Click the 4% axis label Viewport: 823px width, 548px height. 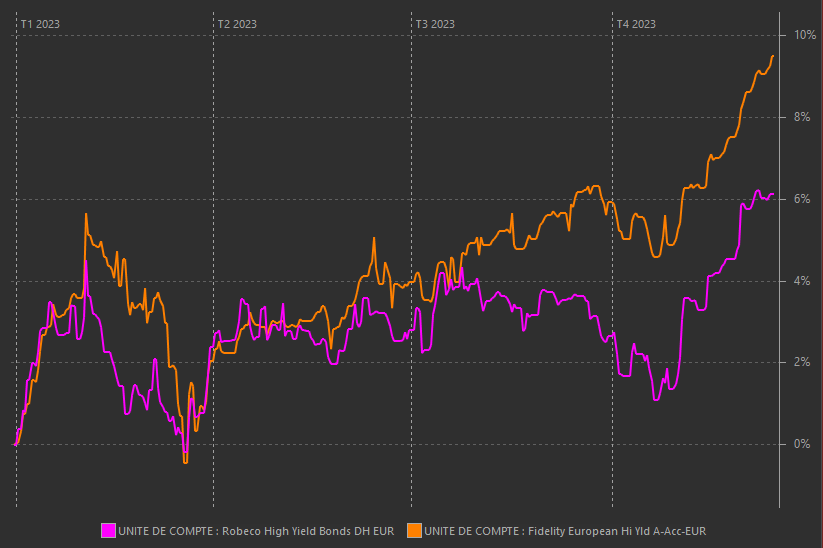802,281
